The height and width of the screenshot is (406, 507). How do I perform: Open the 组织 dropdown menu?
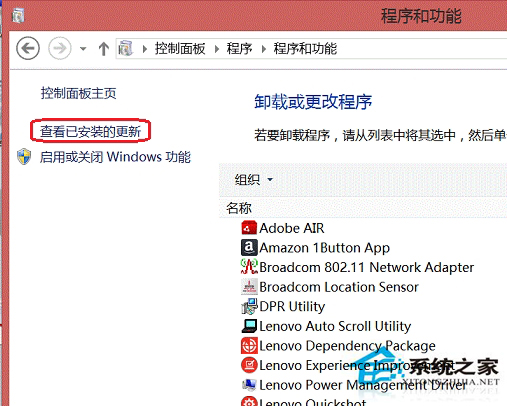(254, 180)
